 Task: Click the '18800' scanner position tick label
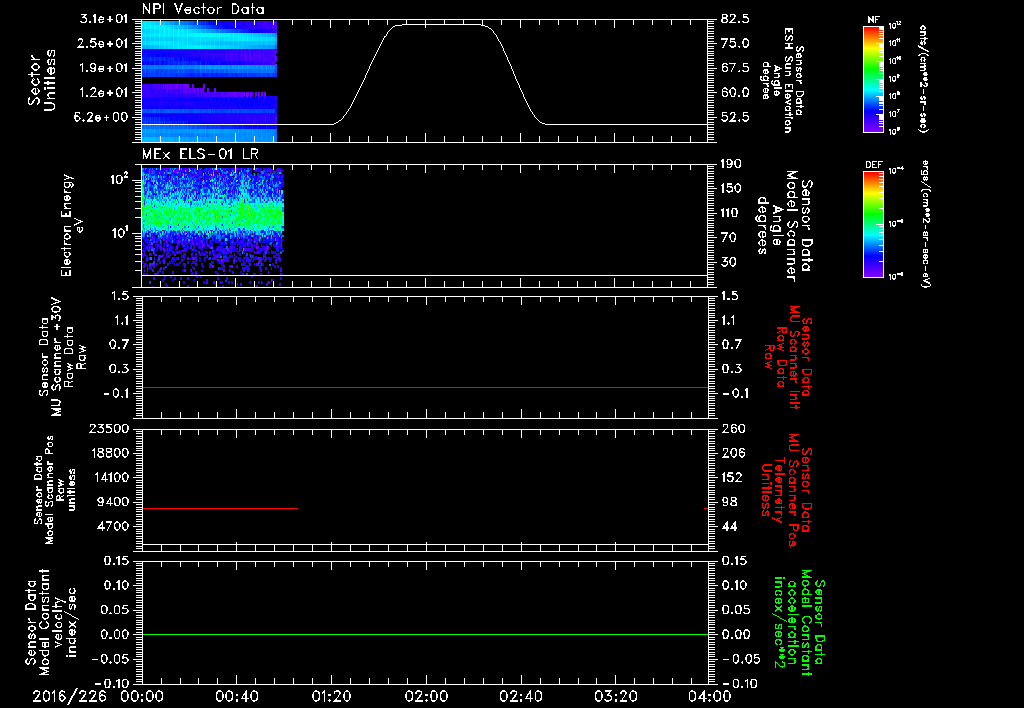tap(108, 453)
